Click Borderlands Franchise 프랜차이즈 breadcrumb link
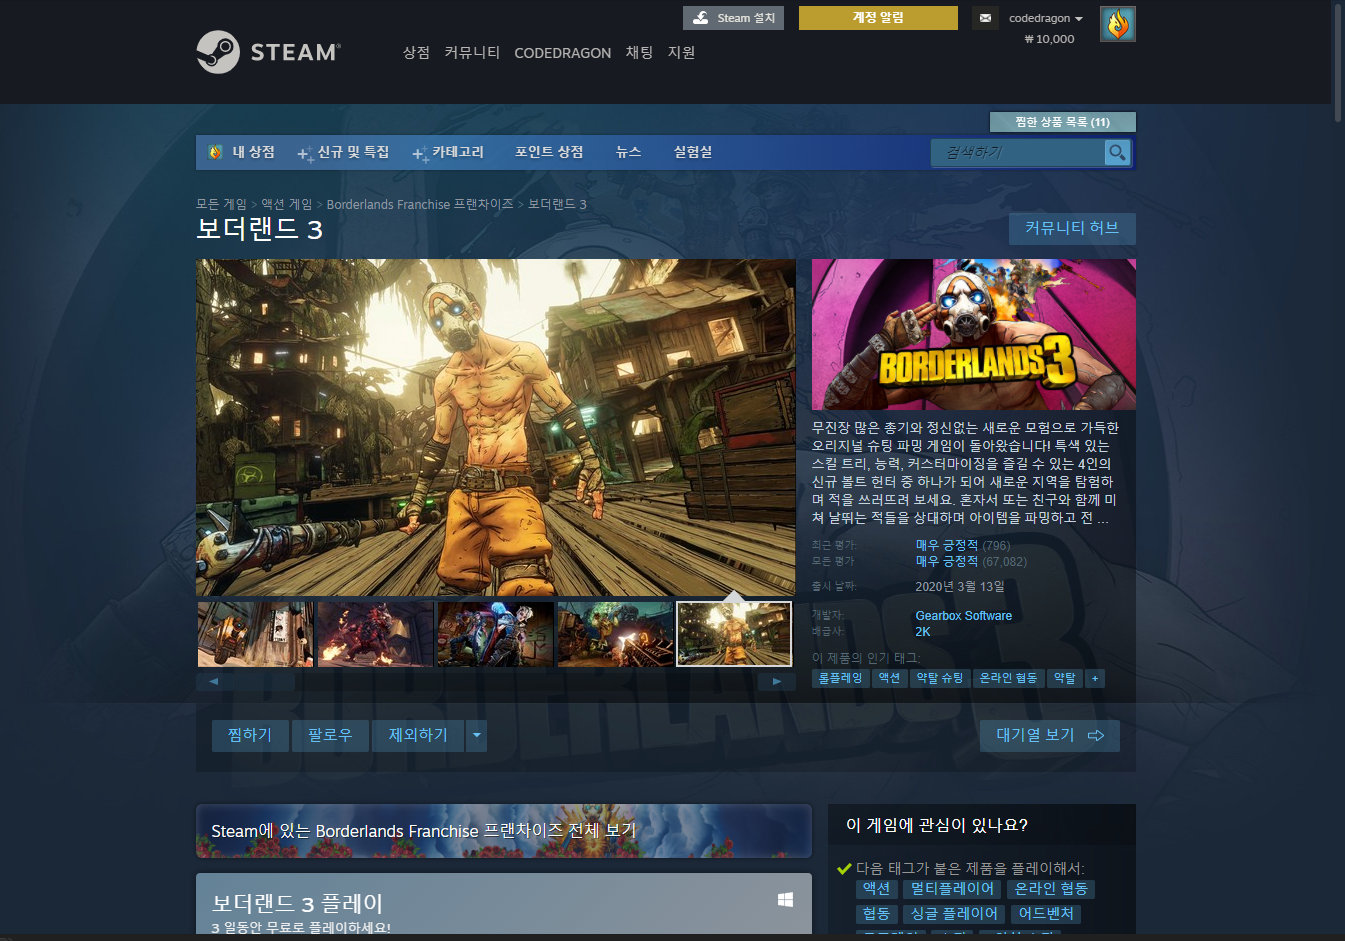 point(420,204)
